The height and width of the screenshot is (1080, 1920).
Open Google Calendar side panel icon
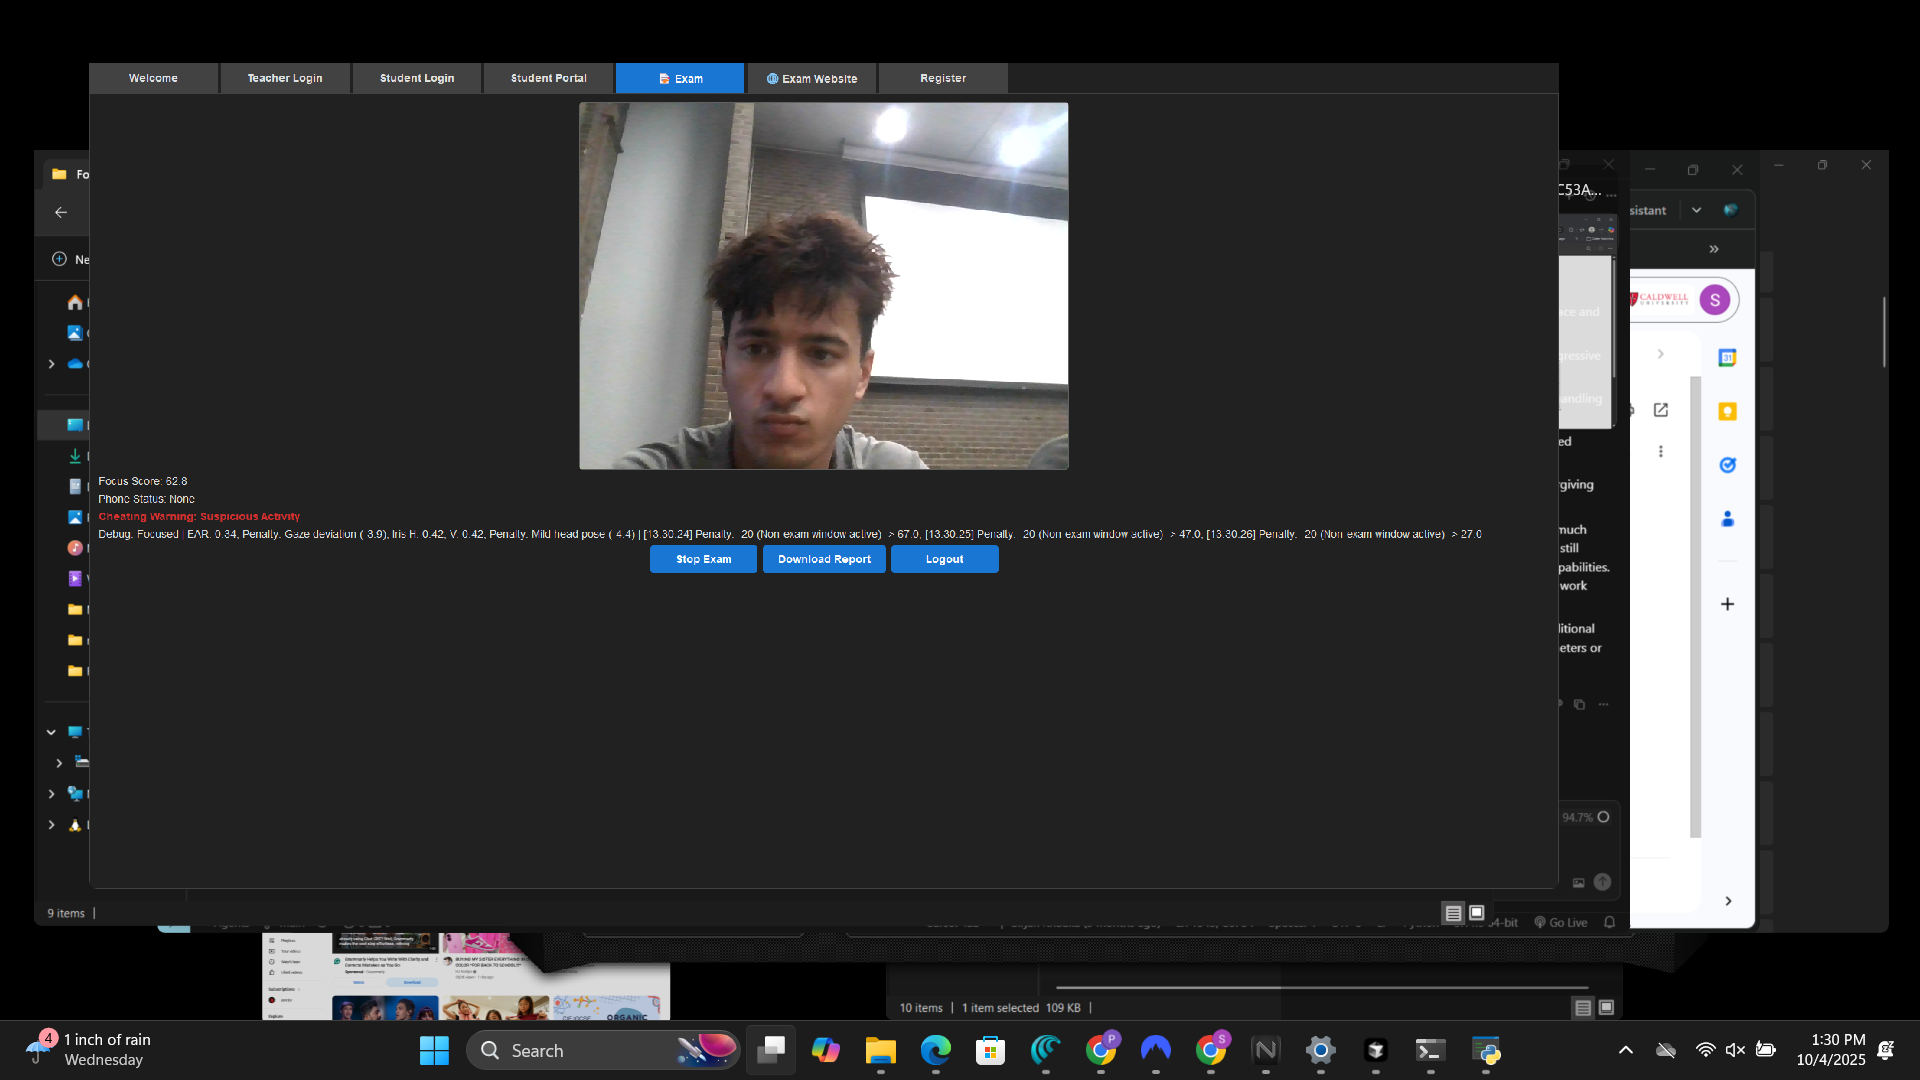(x=1727, y=358)
